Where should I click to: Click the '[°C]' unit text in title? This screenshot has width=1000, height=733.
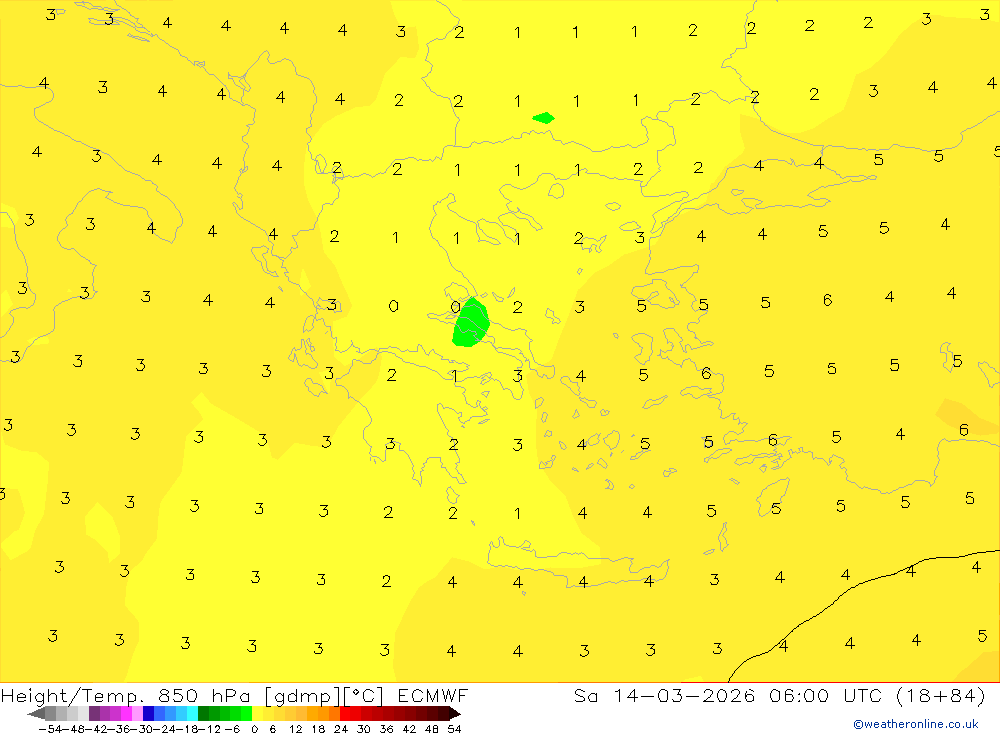tap(363, 696)
